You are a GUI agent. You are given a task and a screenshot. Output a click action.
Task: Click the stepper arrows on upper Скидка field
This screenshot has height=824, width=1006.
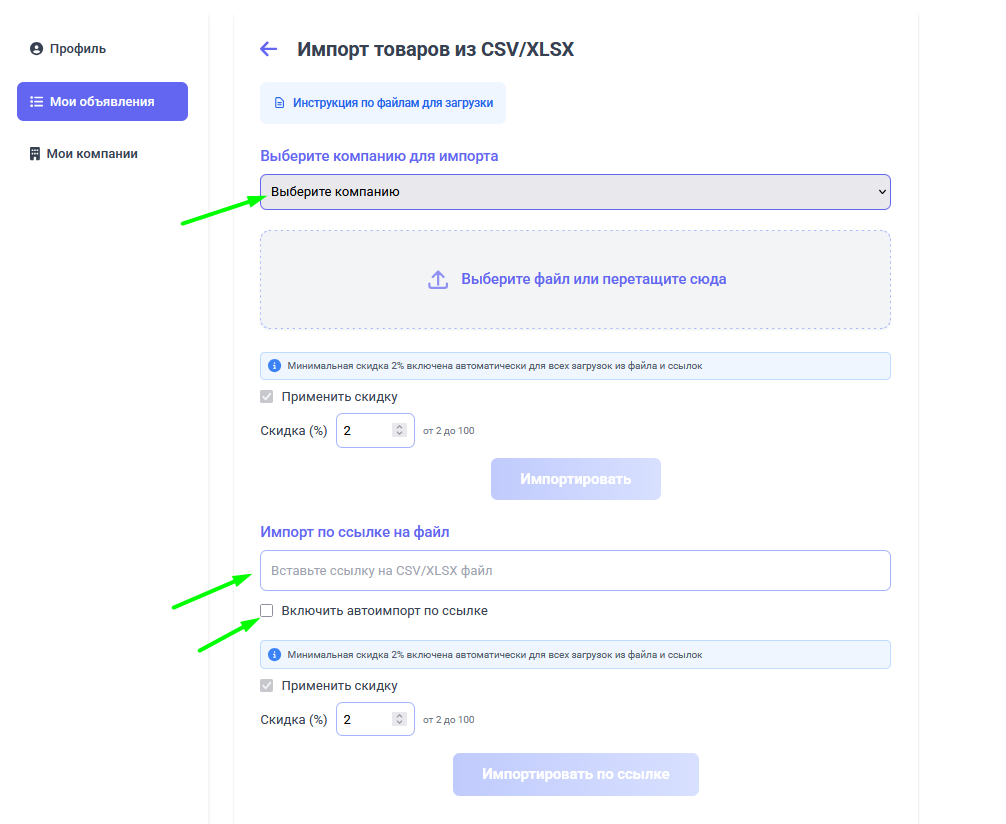401,429
